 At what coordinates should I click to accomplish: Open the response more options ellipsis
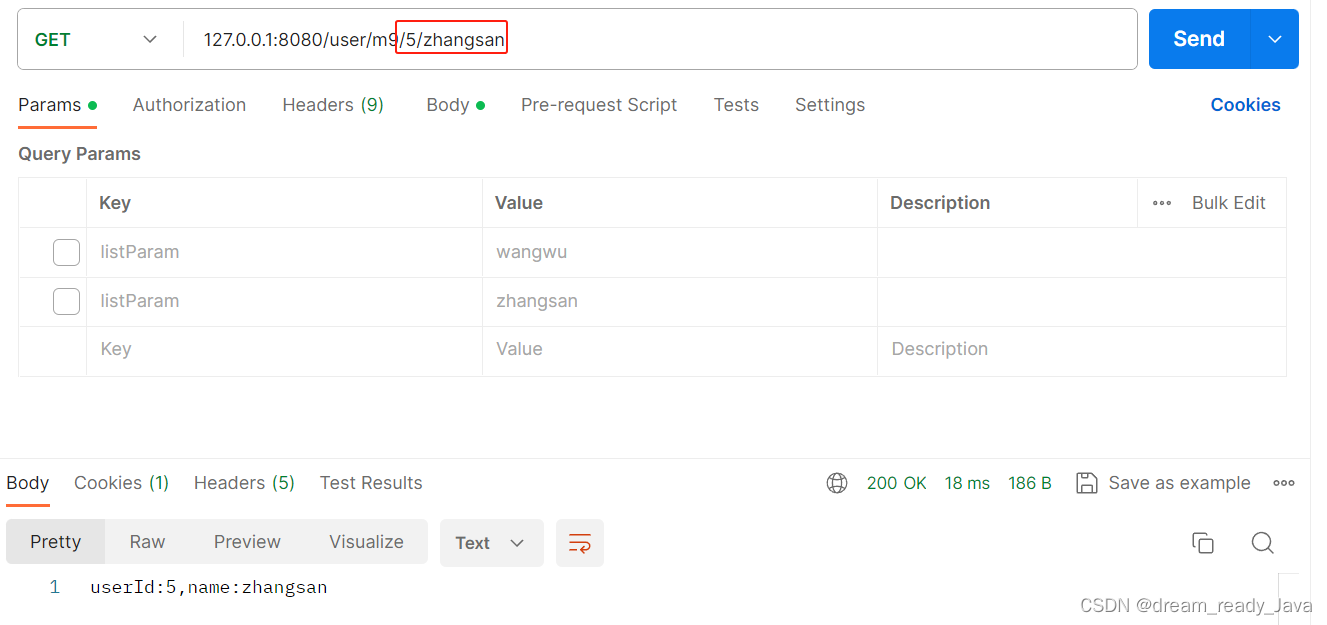1284,483
